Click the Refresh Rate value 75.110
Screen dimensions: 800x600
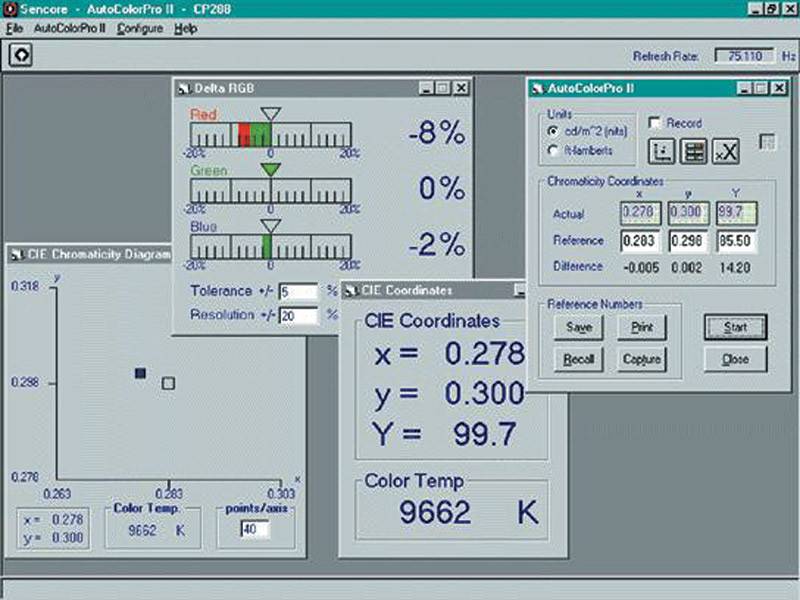coord(745,56)
